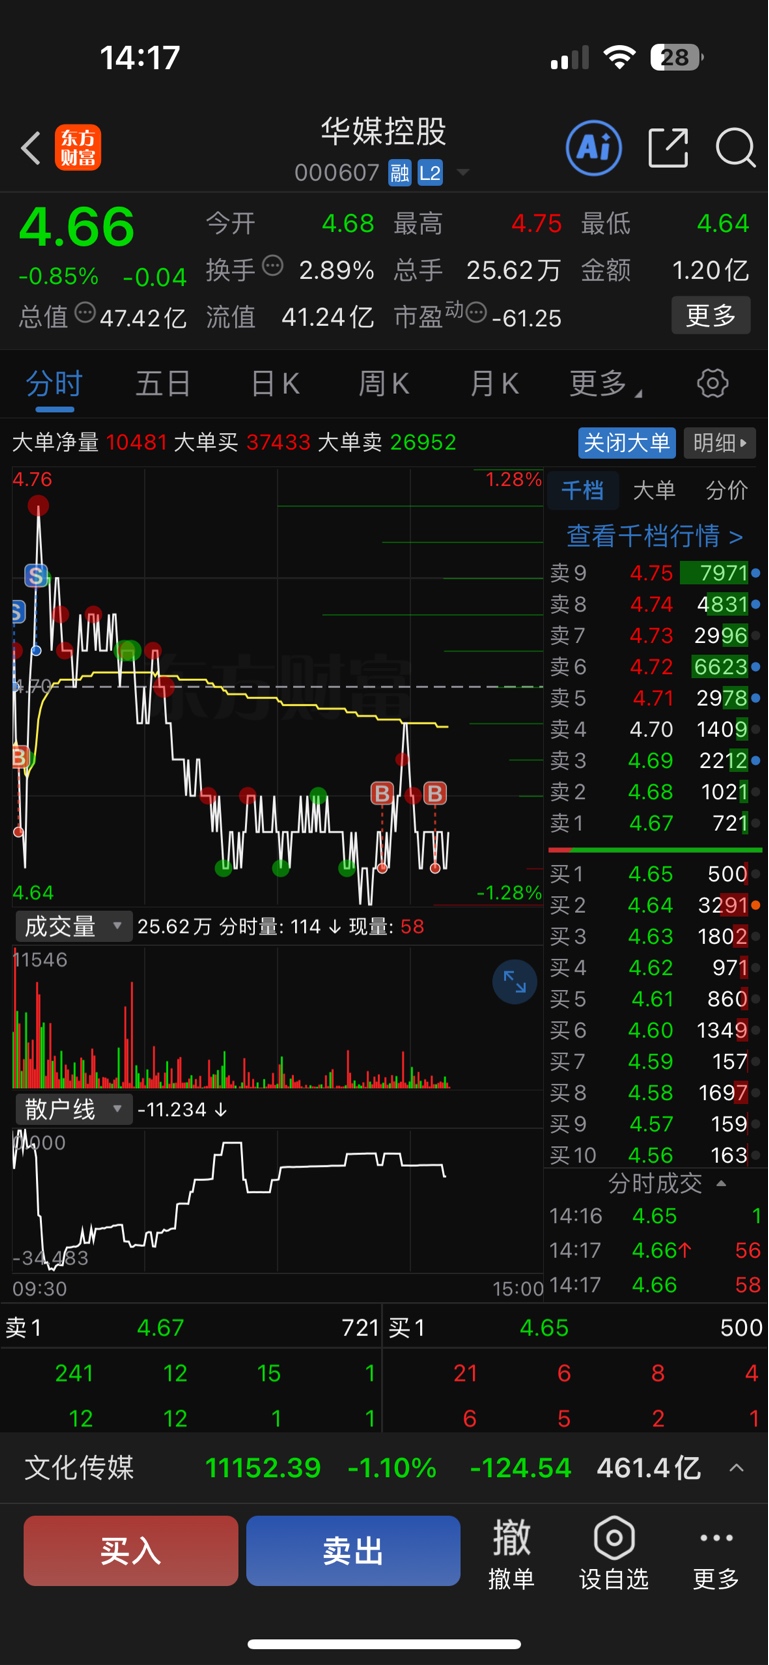Tap the share export icon

(668, 148)
